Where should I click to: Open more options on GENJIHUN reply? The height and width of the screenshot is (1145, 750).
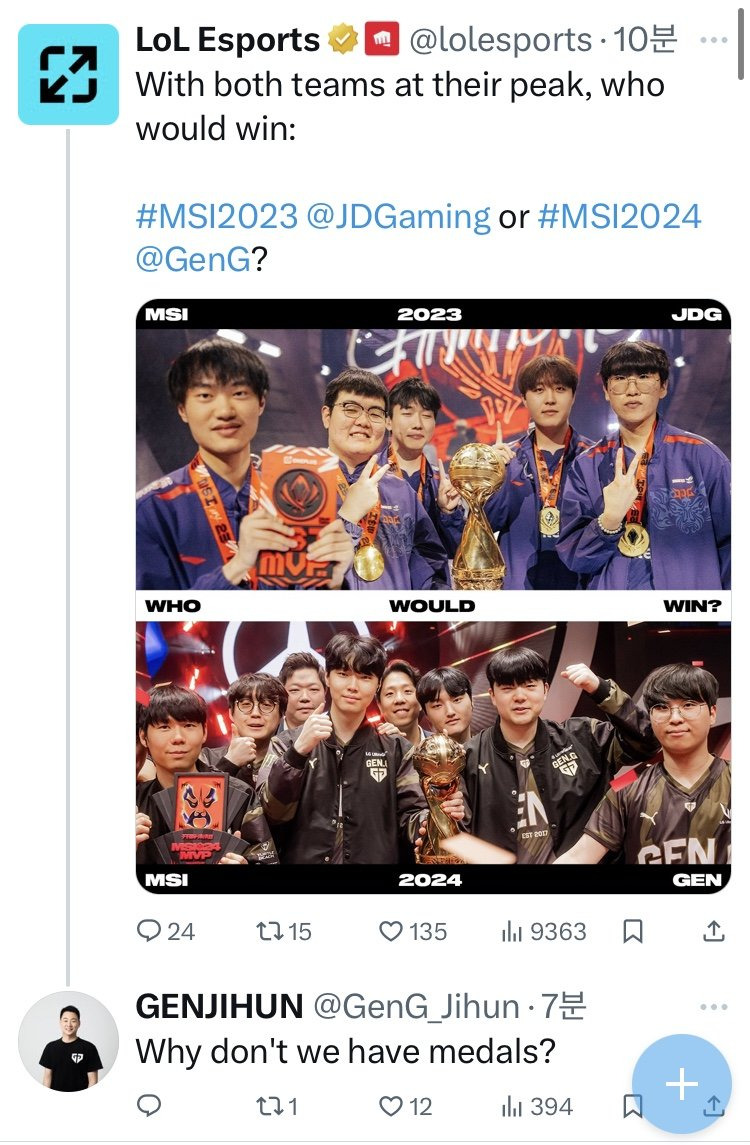(x=713, y=1007)
